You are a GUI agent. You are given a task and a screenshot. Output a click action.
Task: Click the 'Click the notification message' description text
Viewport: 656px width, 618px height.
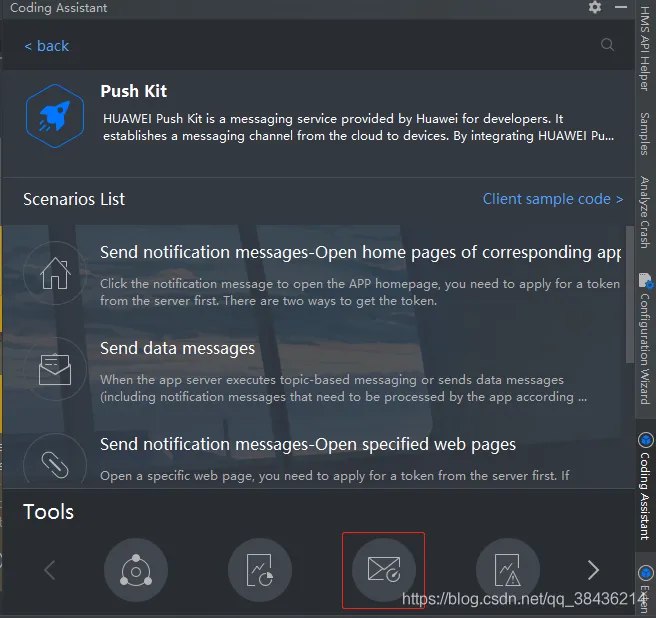point(360,292)
